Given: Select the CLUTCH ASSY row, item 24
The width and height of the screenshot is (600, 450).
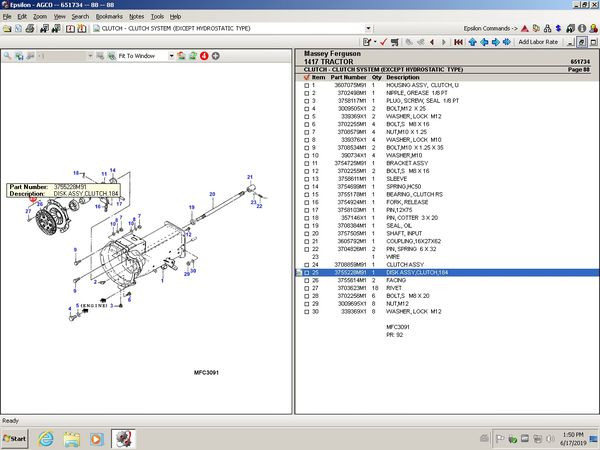Looking at the screenshot, I should [x=400, y=264].
